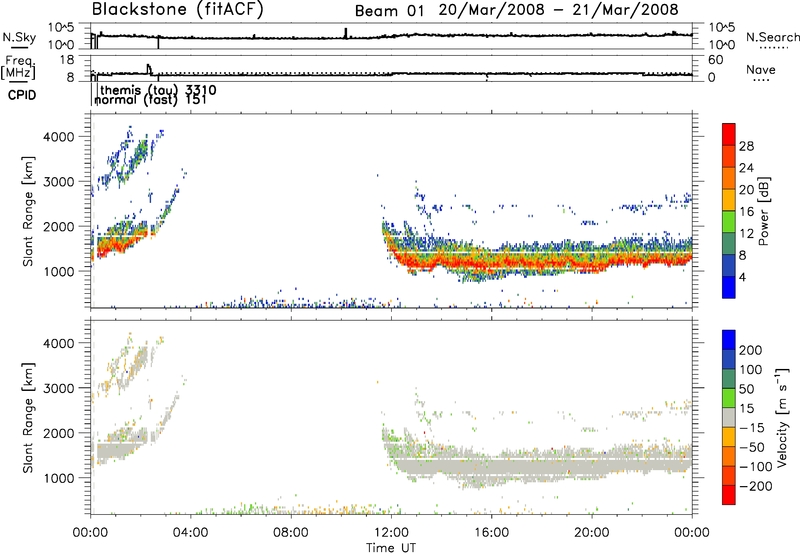Click the '12:00' time axis tick label

point(391,533)
